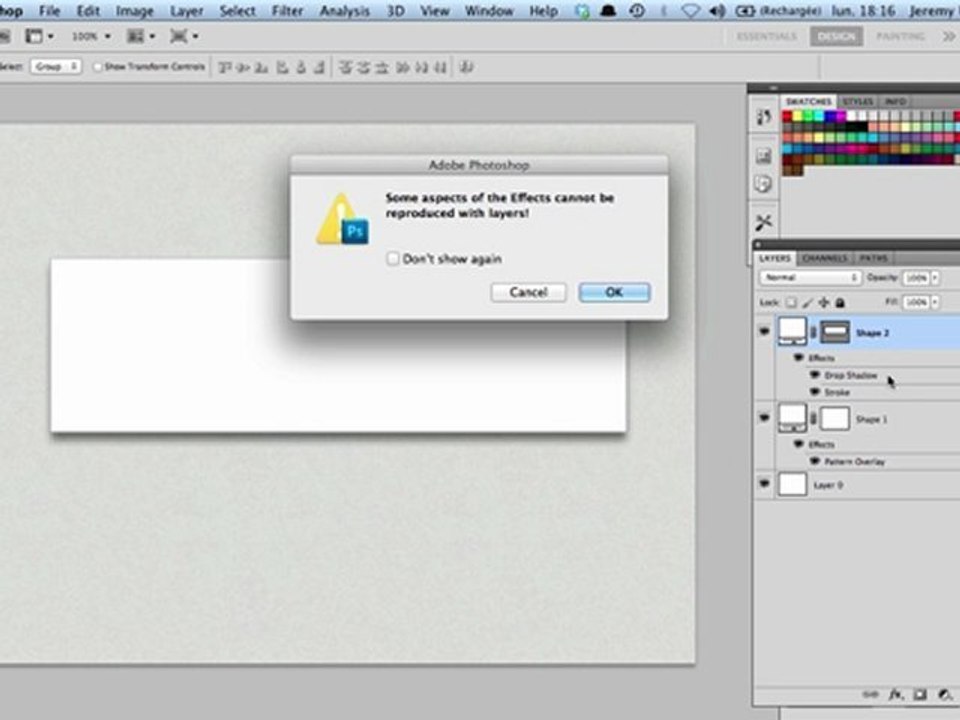This screenshot has width=960, height=720.
Task: Click the Distribute right edges icon
Action: click(x=440, y=67)
